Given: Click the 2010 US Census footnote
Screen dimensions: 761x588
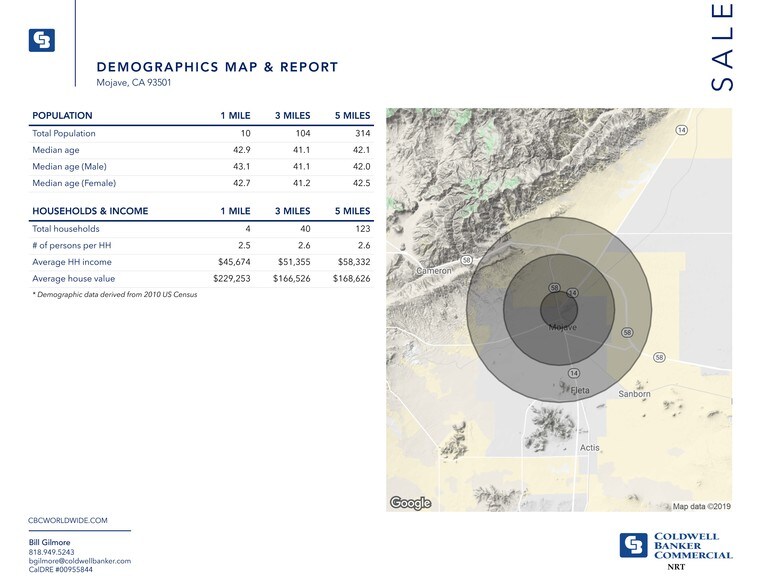Looking at the screenshot, I should (115, 294).
